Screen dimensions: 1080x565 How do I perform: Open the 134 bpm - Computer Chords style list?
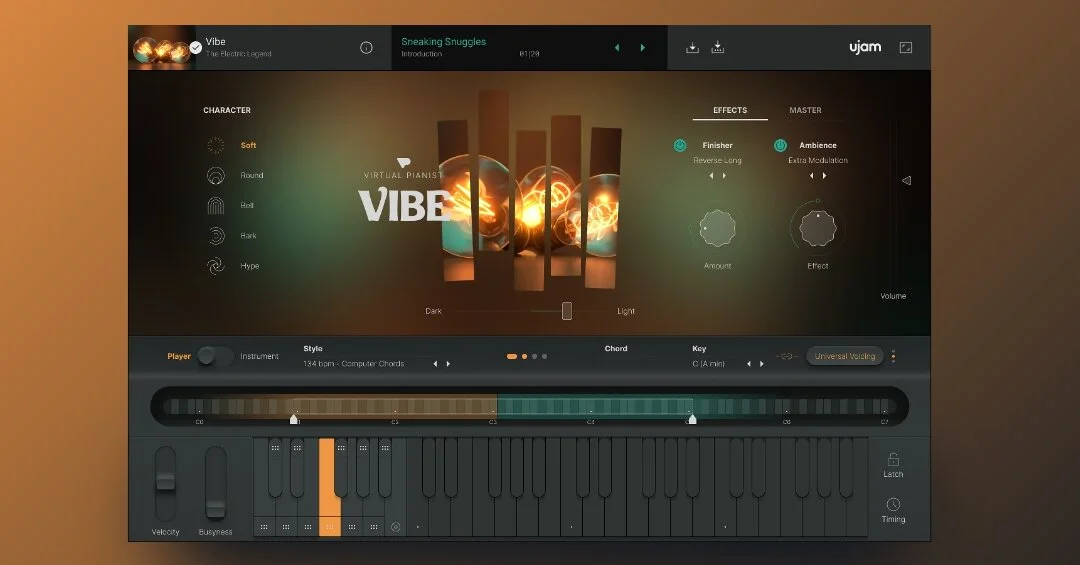(353, 364)
